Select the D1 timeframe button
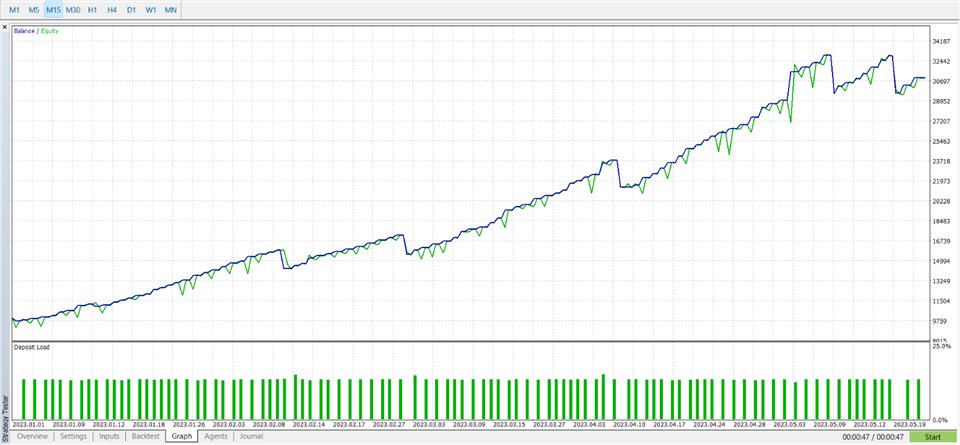Screen dimensions: 960x445 [131, 10]
